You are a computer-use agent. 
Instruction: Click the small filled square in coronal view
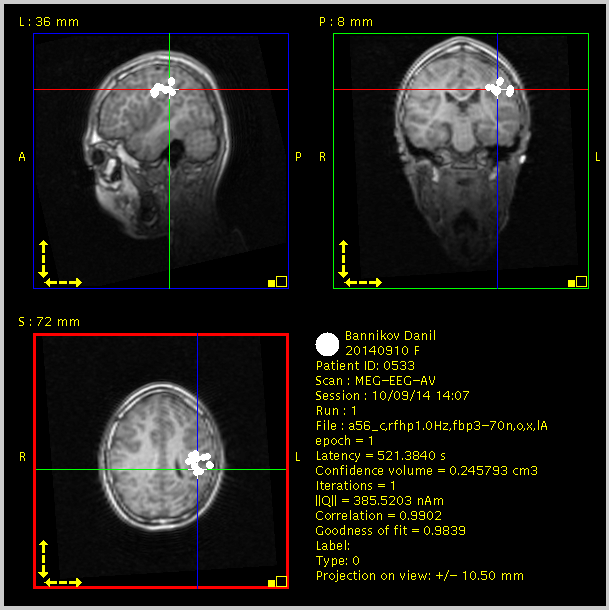[572, 283]
